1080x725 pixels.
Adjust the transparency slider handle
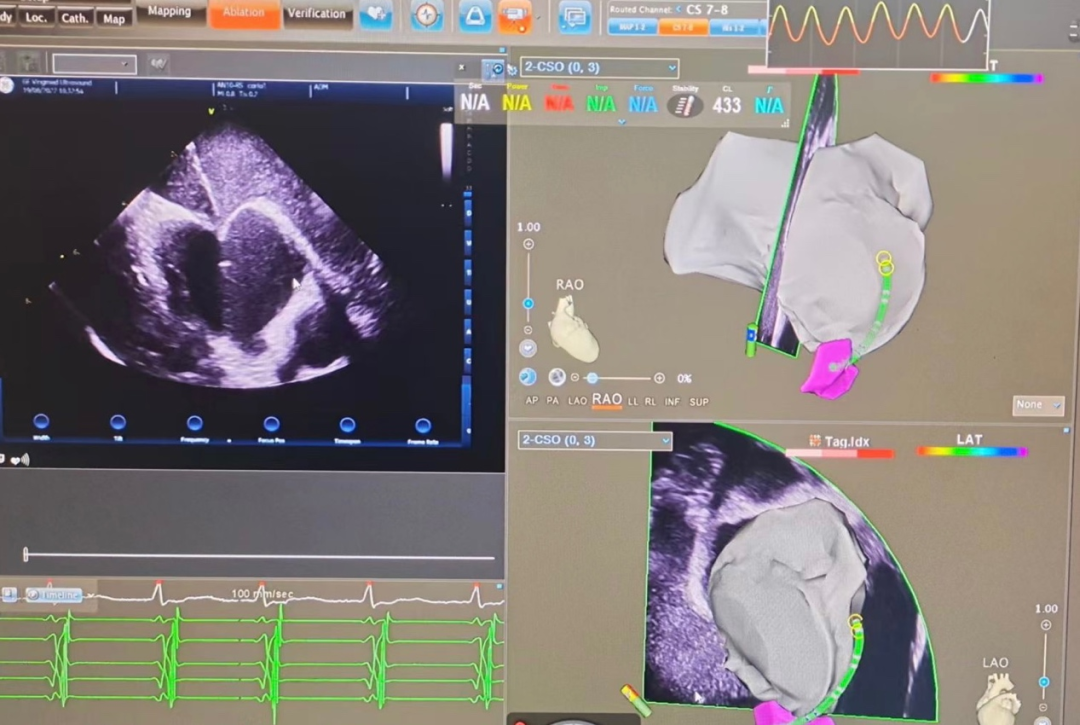592,378
